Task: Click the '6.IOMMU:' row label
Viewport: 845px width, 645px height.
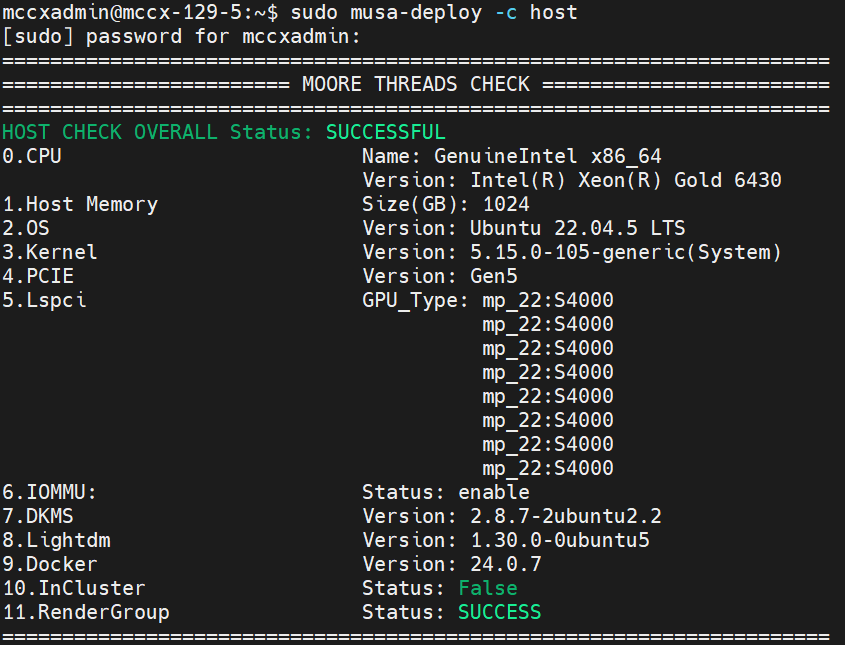Action: 50,492
